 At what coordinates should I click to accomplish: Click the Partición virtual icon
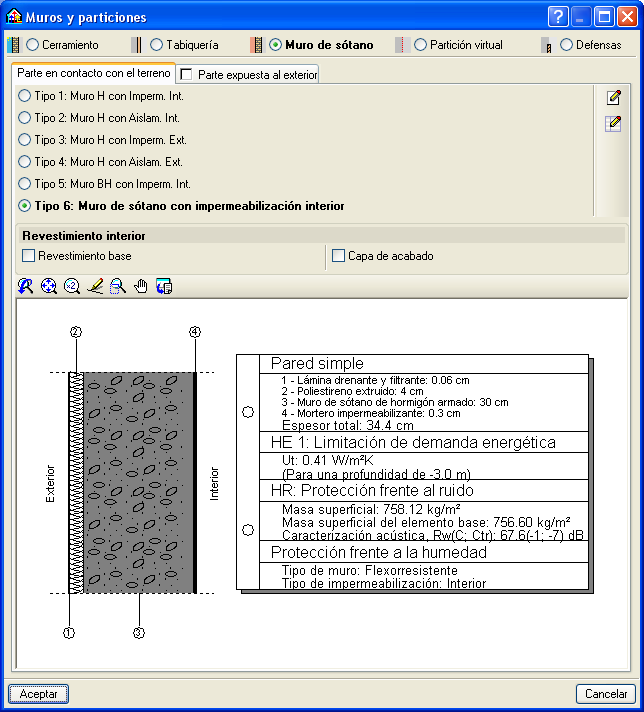point(400,45)
